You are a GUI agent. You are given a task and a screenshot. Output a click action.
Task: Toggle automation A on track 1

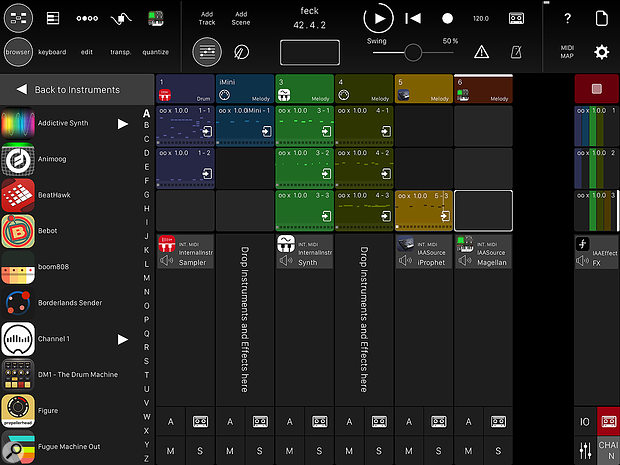(x=170, y=422)
